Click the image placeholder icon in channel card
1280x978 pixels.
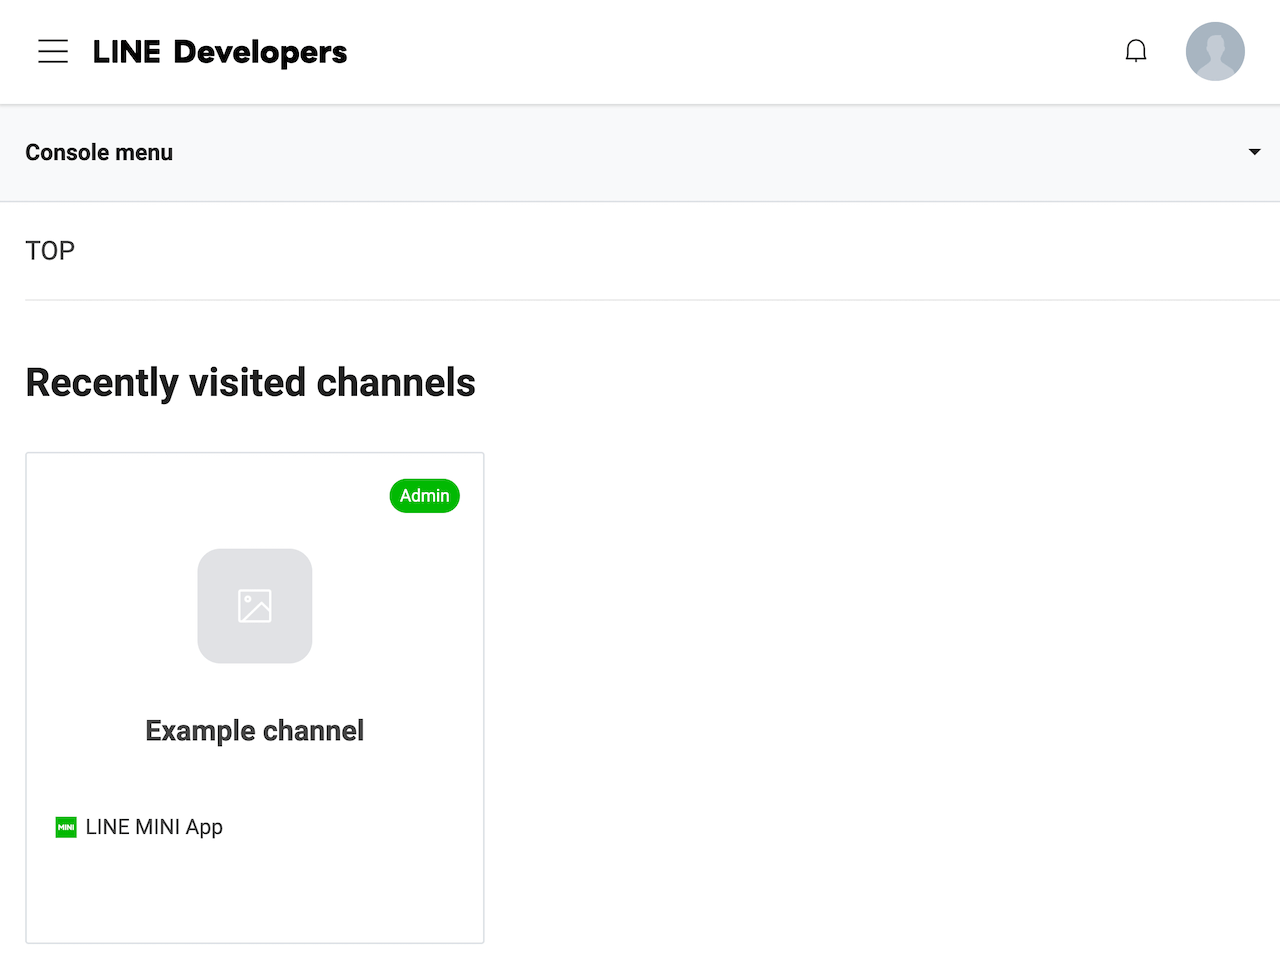[x=255, y=606]
